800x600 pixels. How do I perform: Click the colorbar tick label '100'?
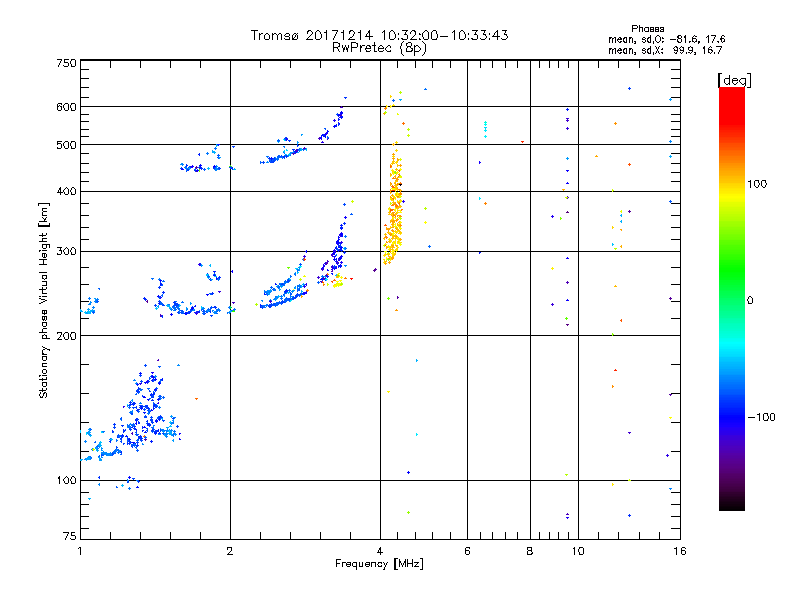coord(757,184)
